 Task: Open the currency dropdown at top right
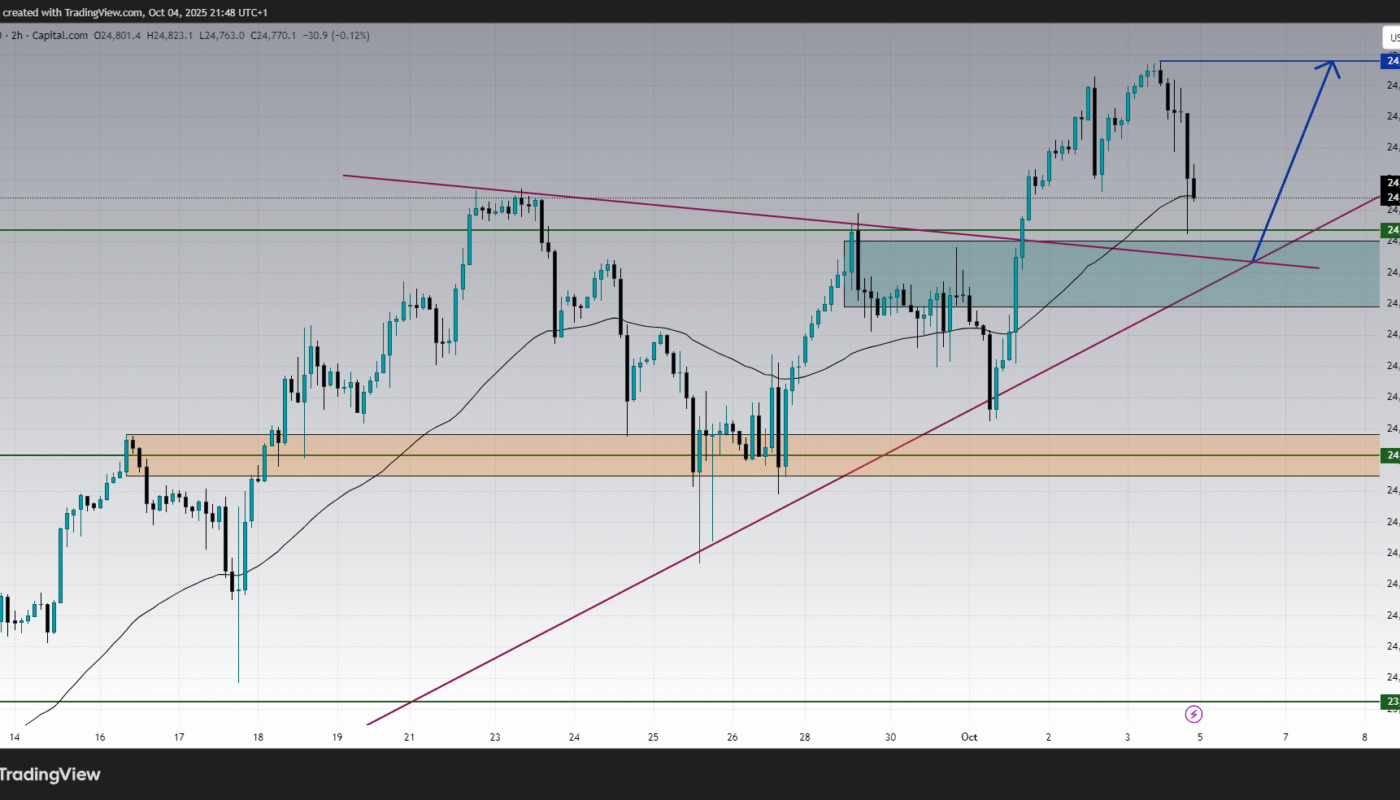click(x=1390, y=38)
